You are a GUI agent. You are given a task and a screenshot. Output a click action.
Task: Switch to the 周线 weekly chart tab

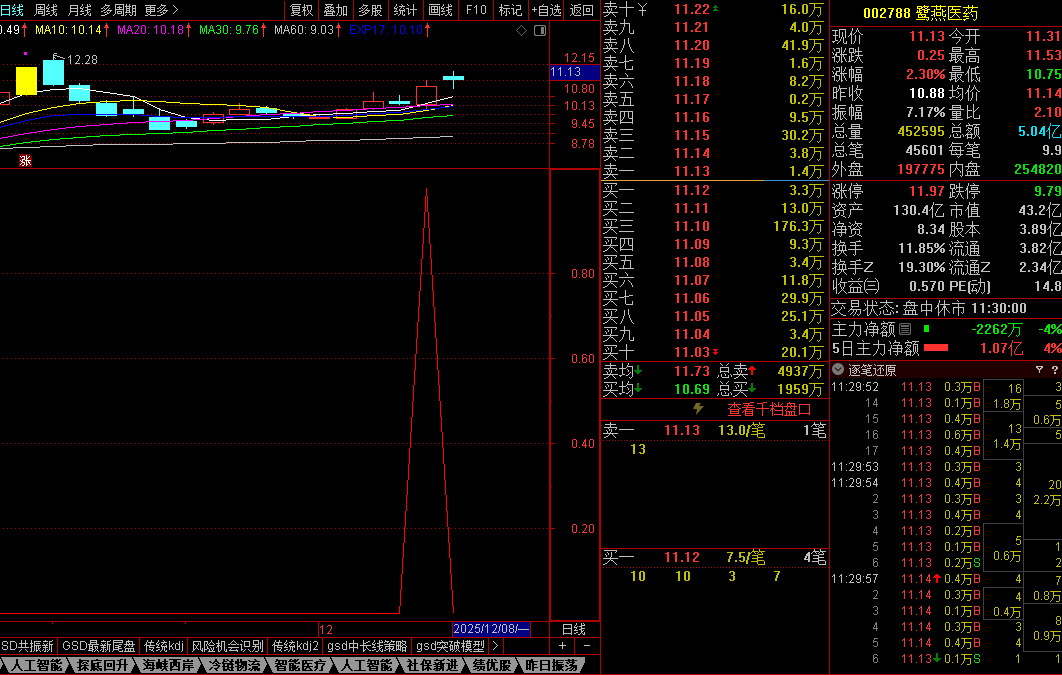[x=46, y=10]
